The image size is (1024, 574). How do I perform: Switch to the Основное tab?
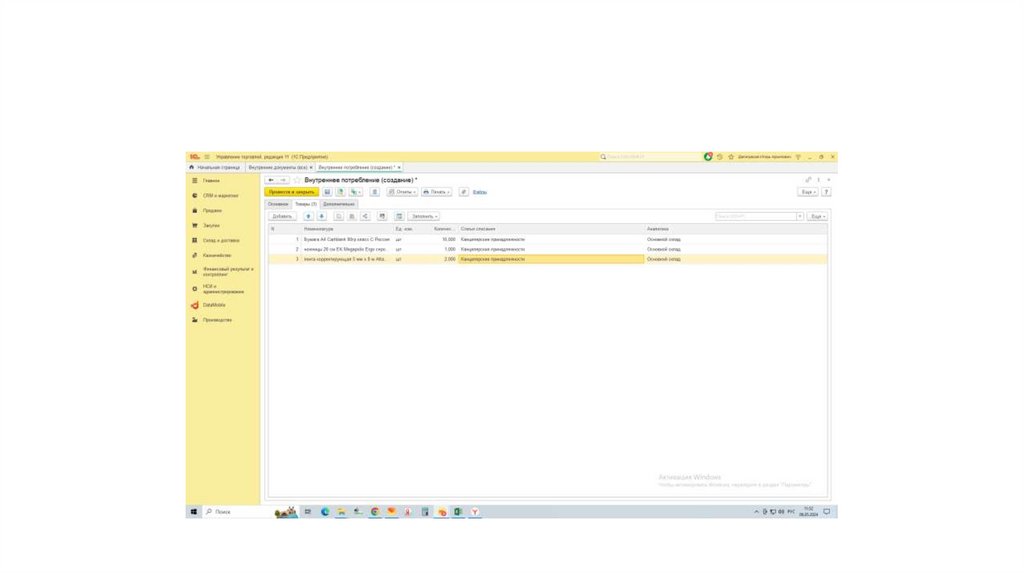coord(278,204)
